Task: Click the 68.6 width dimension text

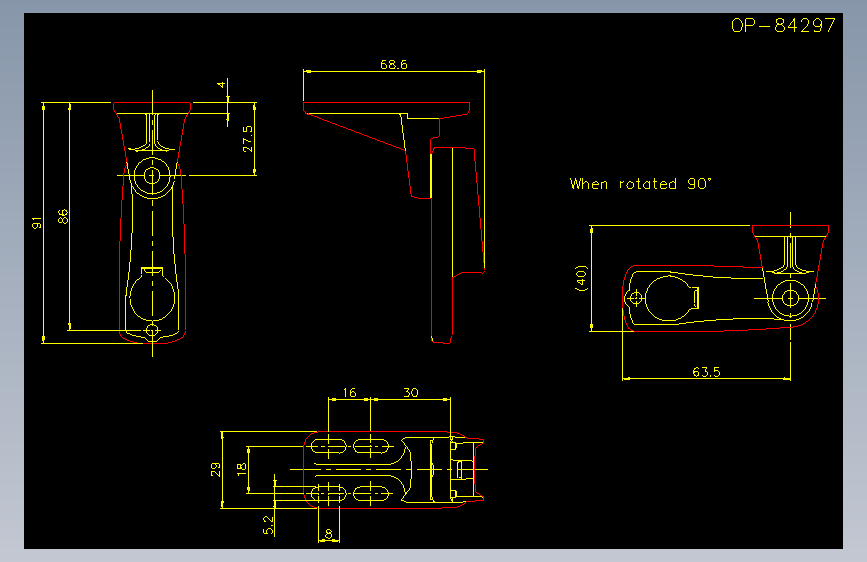Action: click(x=394, y=65)
